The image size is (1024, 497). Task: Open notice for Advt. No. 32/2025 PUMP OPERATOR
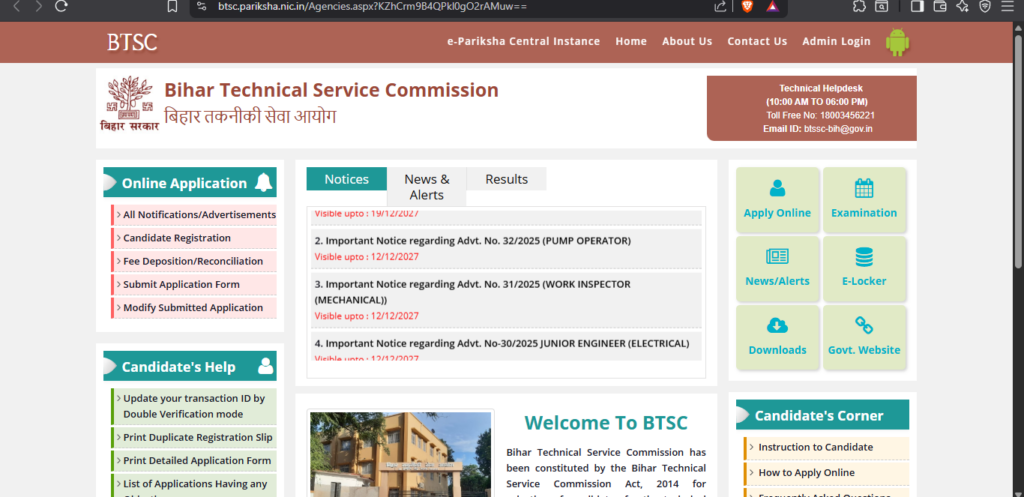point(473,241)
